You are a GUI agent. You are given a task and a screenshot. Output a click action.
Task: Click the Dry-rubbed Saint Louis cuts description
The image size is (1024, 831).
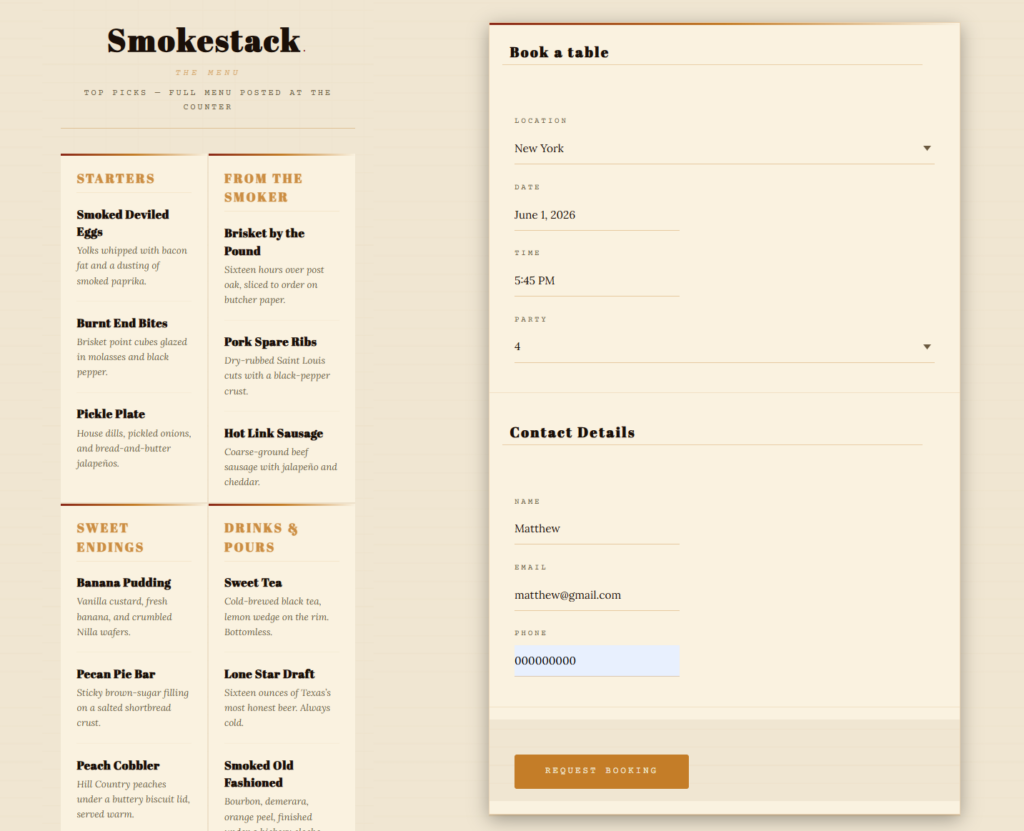pos(277,376)
